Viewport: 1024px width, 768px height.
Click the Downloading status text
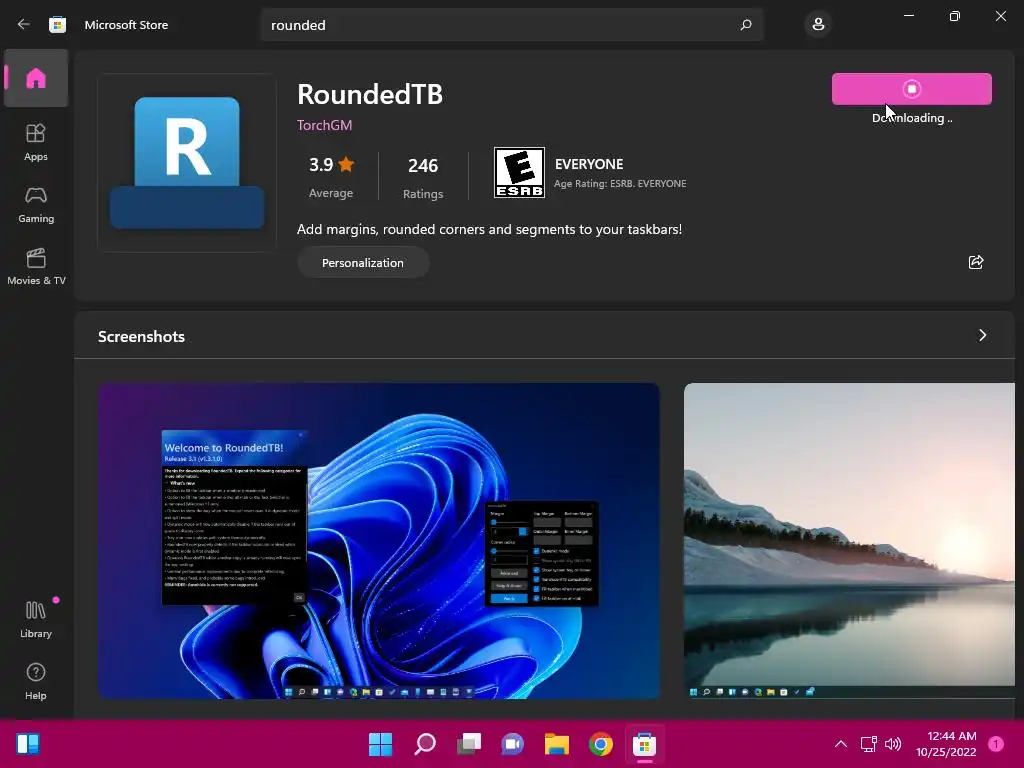tap(912, 118)
